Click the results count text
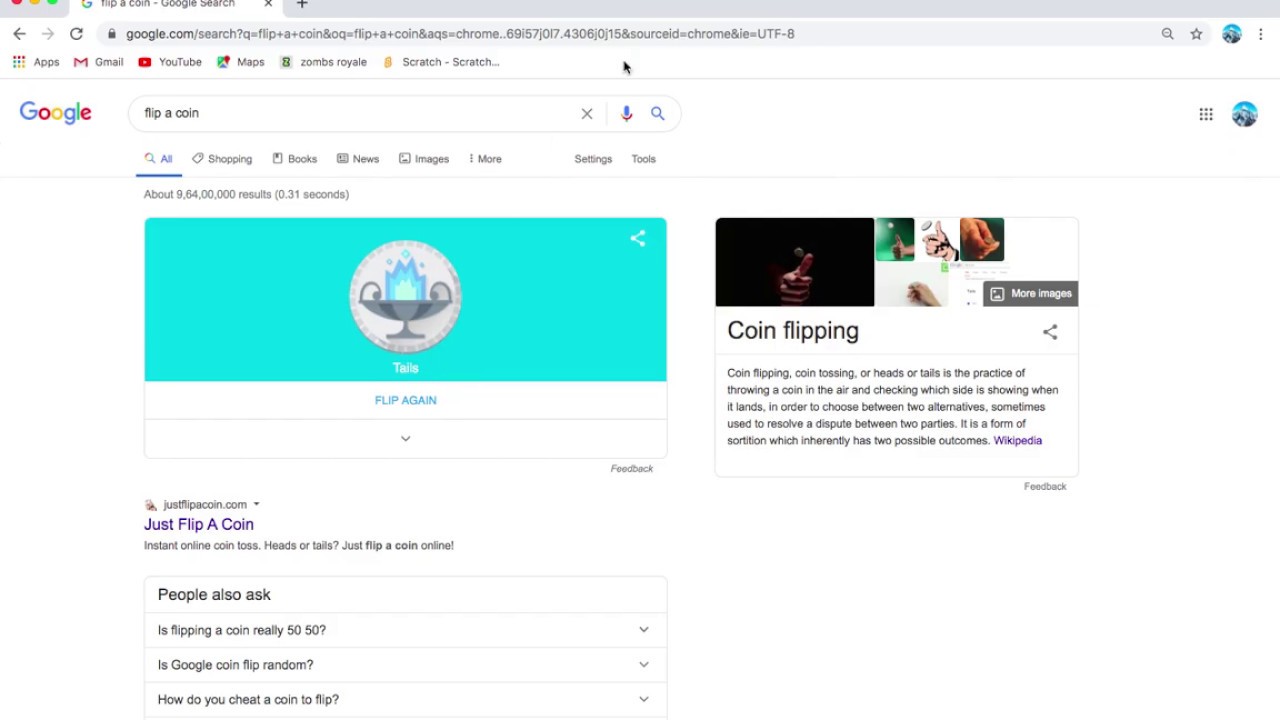1280x720 pixels. [x=246, y=195]
